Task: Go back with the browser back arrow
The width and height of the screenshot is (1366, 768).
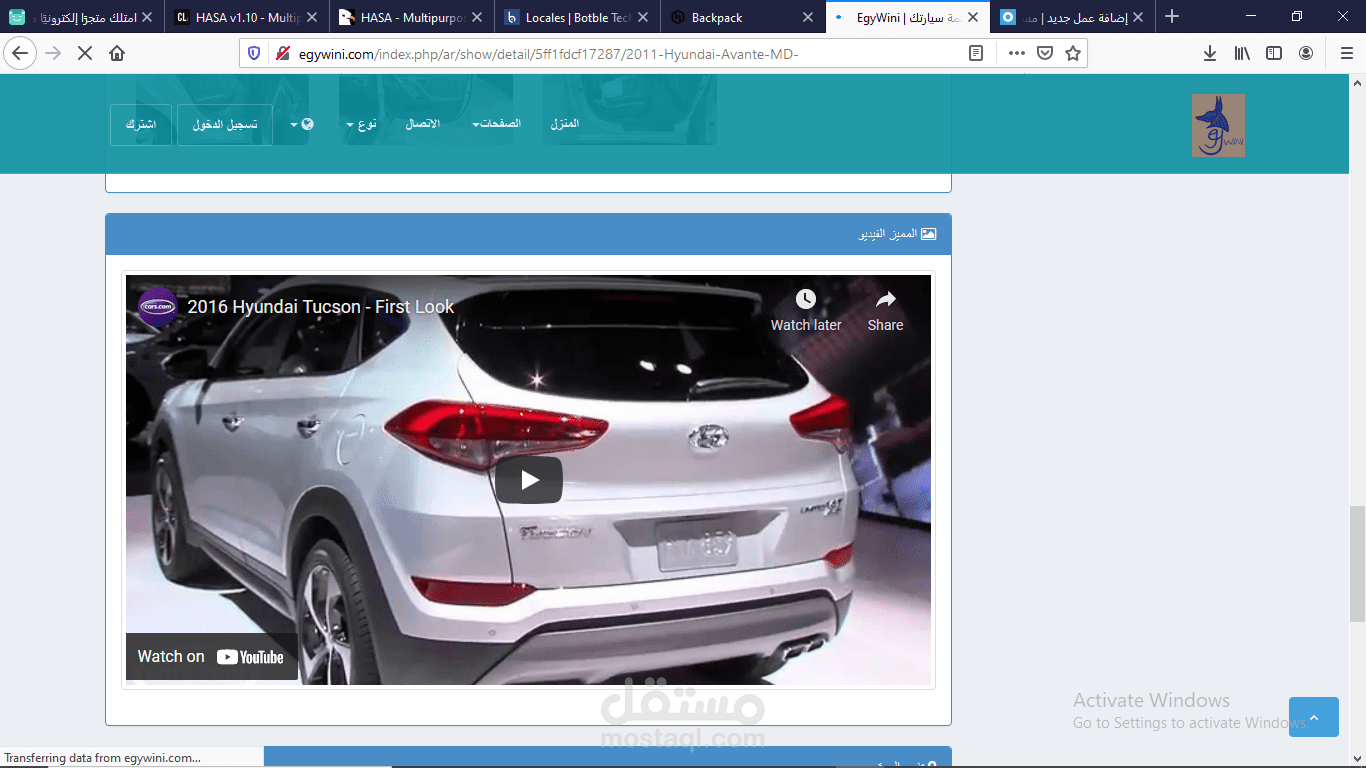Action: [x=20, y=53]
